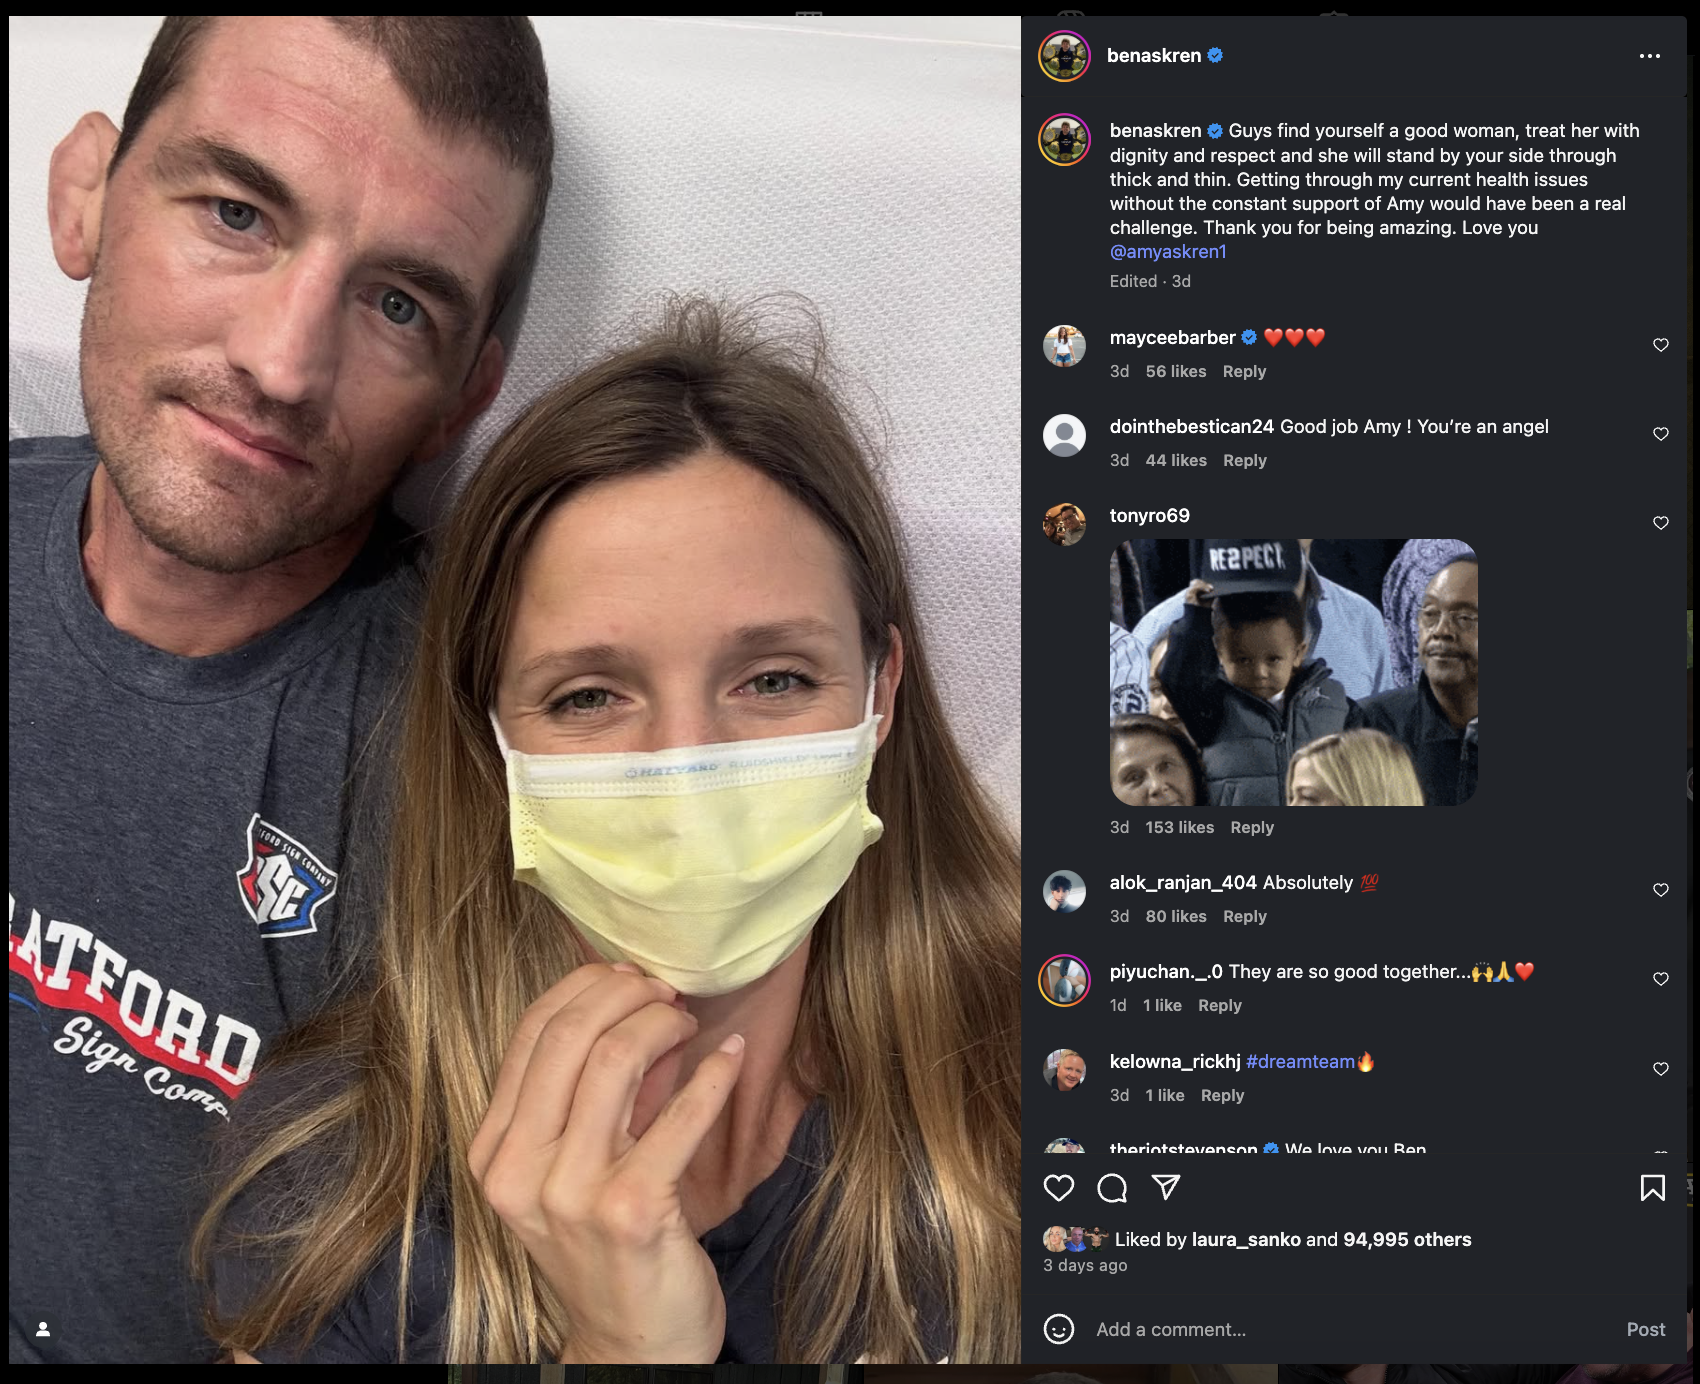Image resolution: width=1700 pixels, height=1384 pixels.
Task: Like tonyro69's GIF comment heart
Action: [x=1661, y=523]
